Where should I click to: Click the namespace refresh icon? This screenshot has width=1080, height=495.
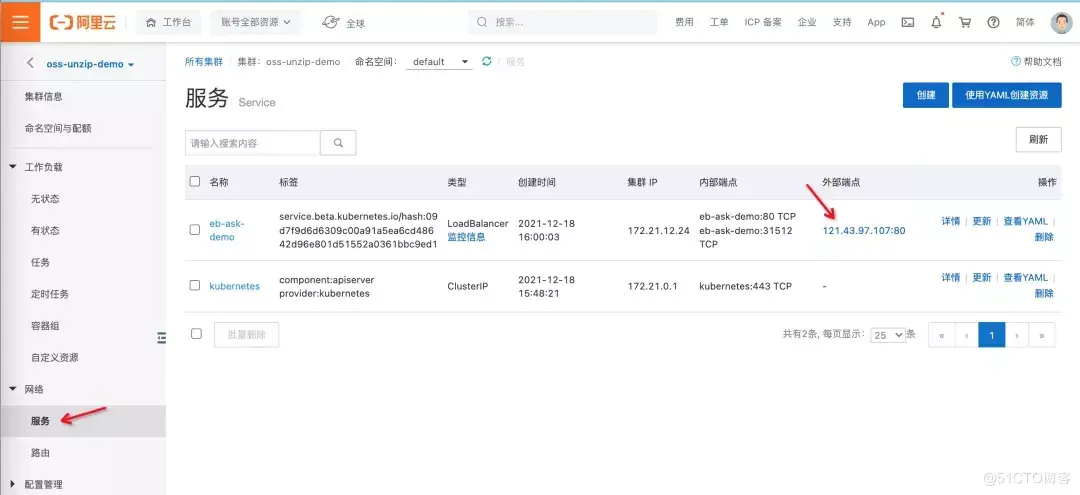[x=486, y=61]
